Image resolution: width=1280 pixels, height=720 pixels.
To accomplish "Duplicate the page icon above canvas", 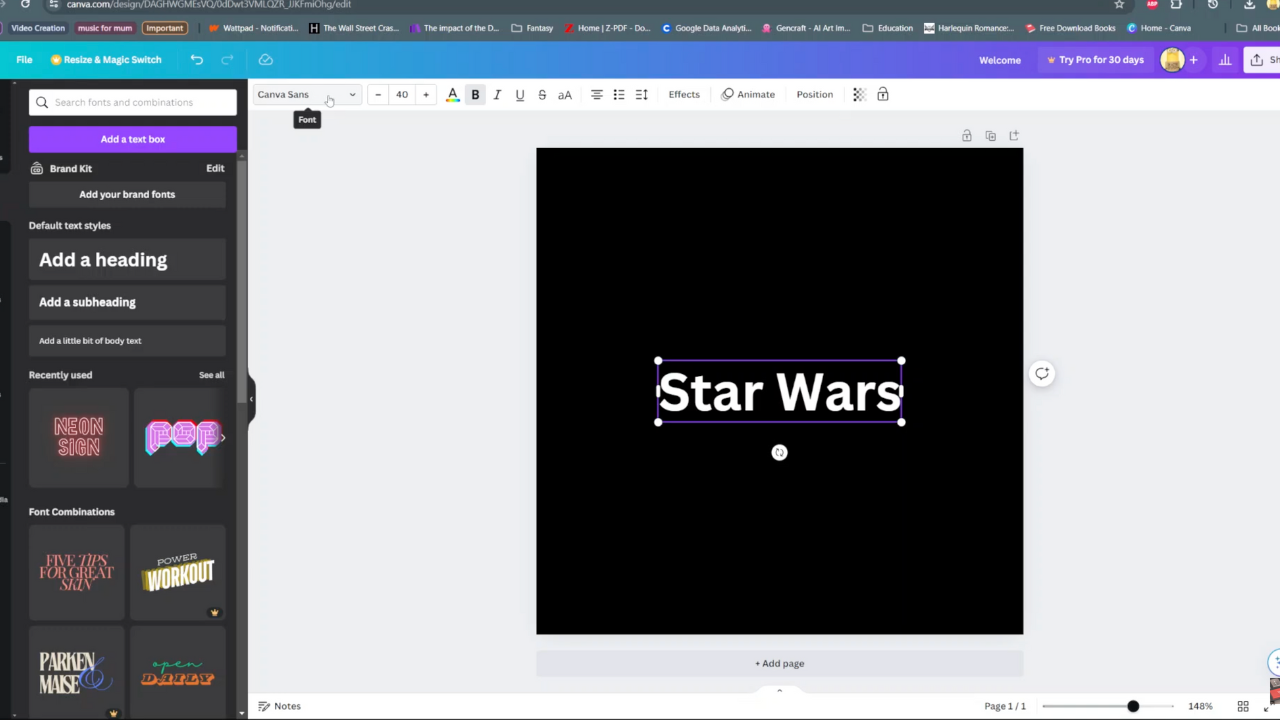I will (990, 136).
